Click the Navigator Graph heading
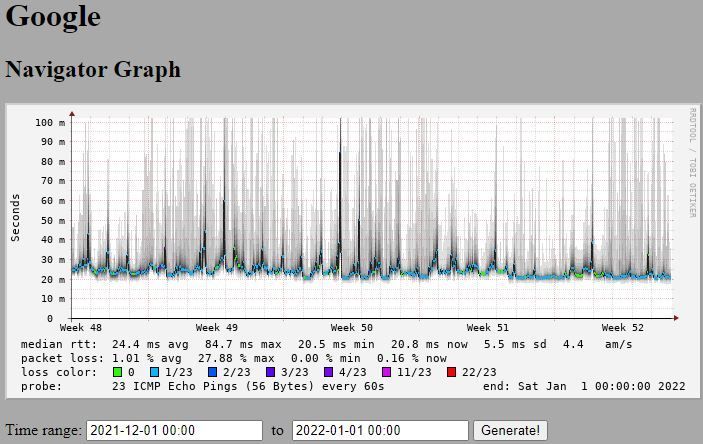 point(93,70)
